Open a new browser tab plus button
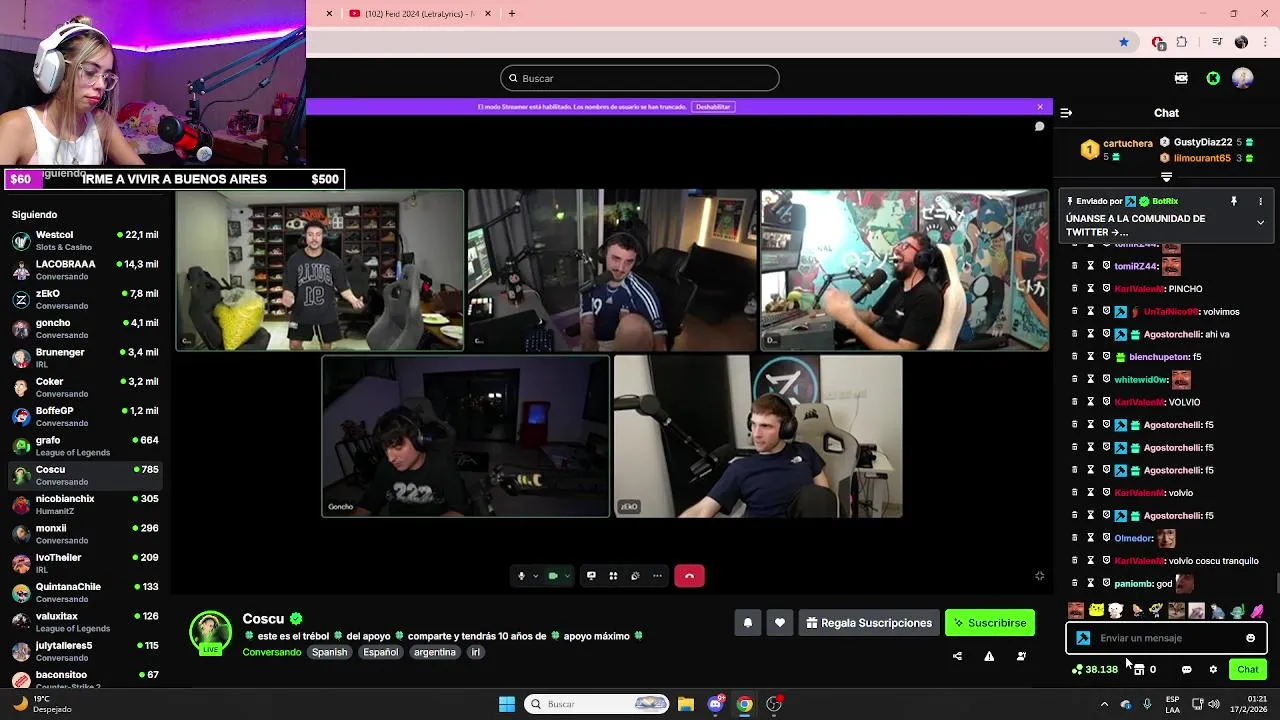Screen dimensions: 1280x720 click(x=512, y=14)
